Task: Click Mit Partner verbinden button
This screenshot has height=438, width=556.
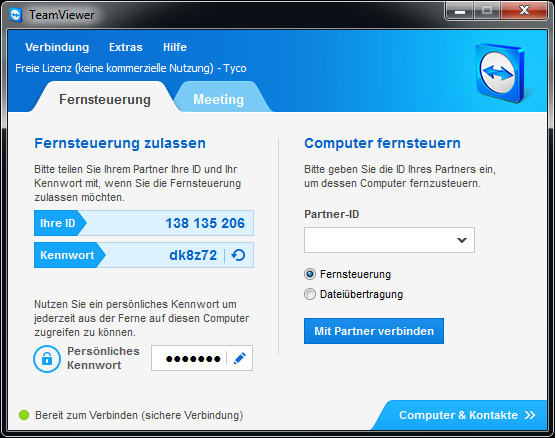Action: point(374,331)
